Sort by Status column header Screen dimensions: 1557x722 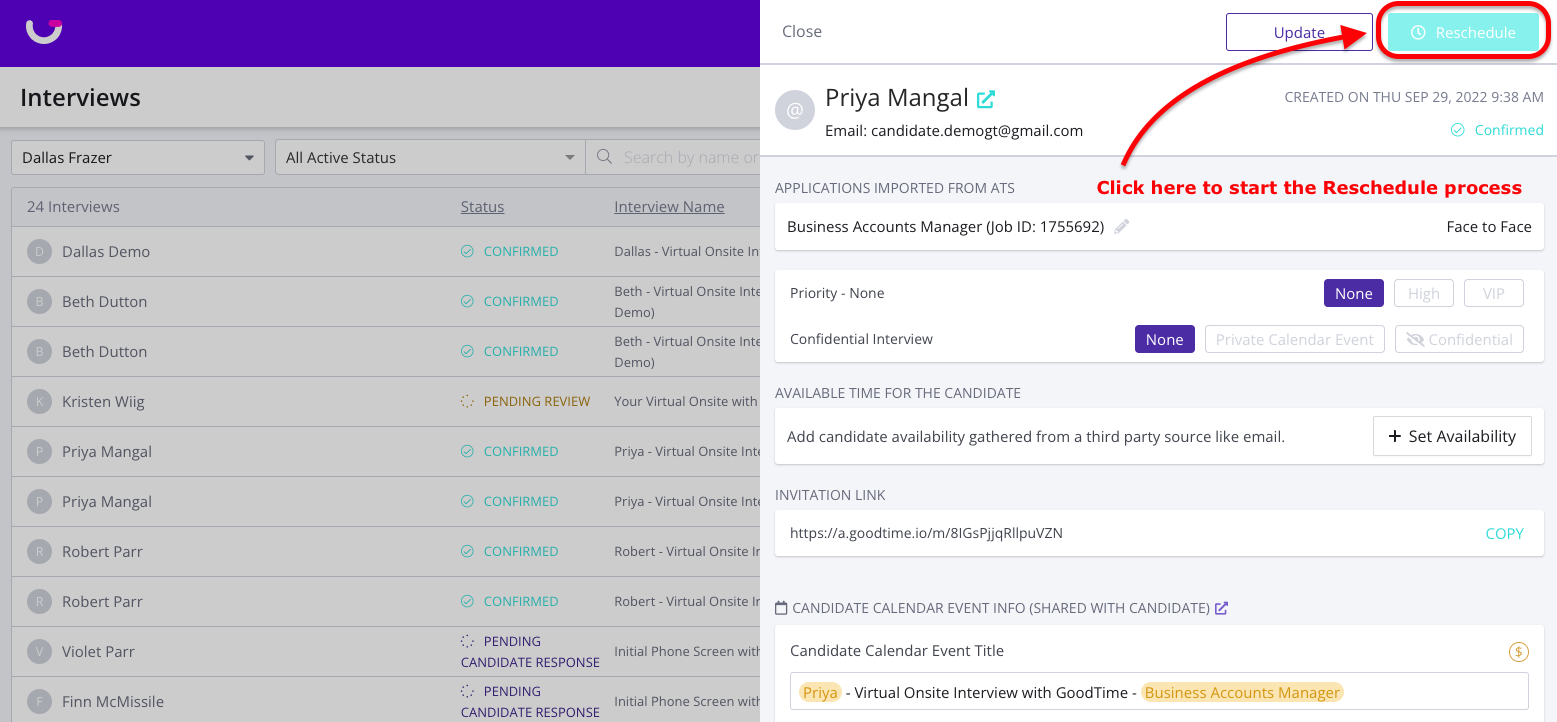[x=482, y=207]
